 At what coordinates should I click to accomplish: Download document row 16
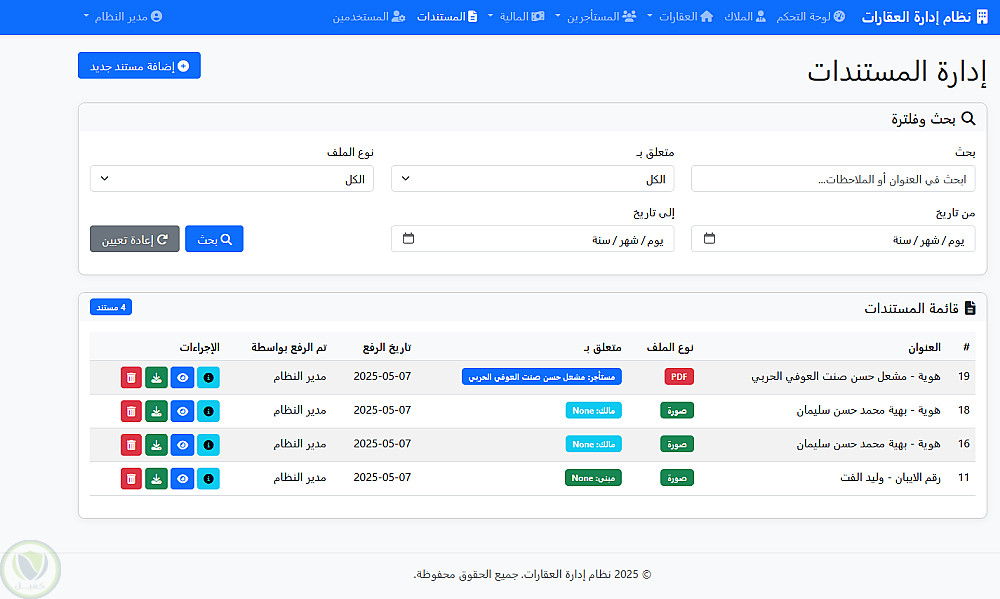pos(156,445)
